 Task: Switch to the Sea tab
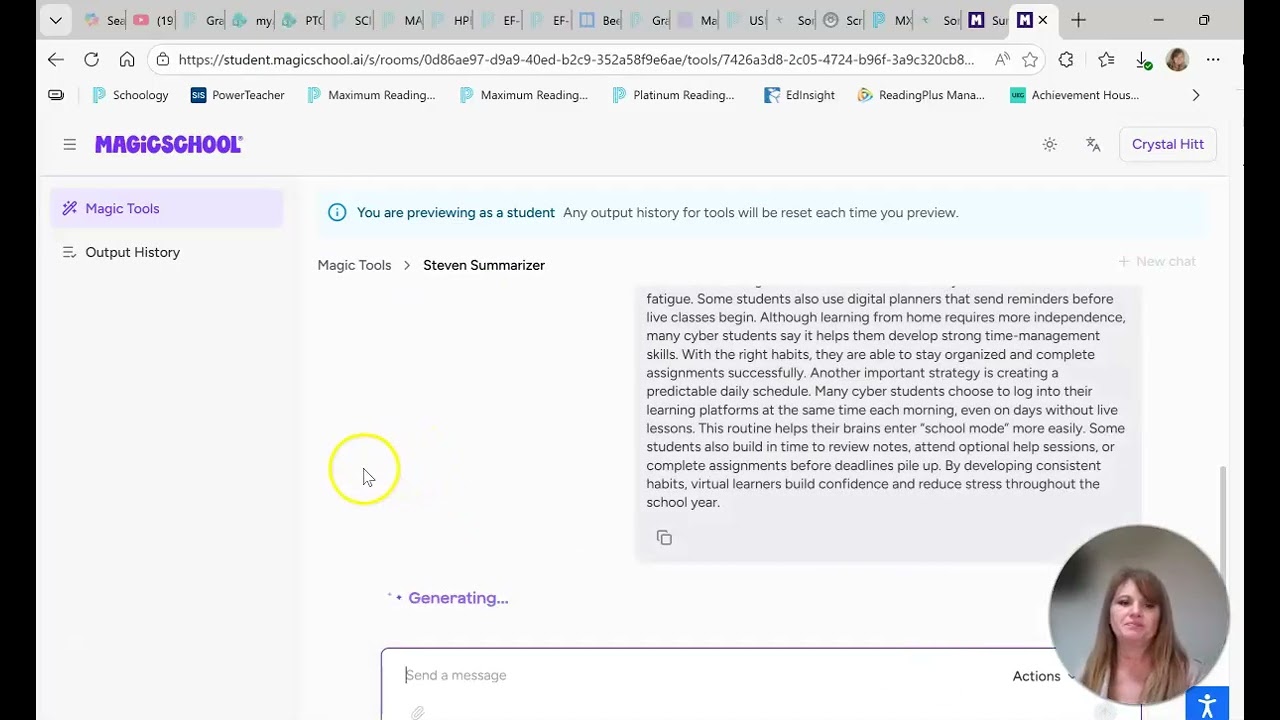[104, 20]
